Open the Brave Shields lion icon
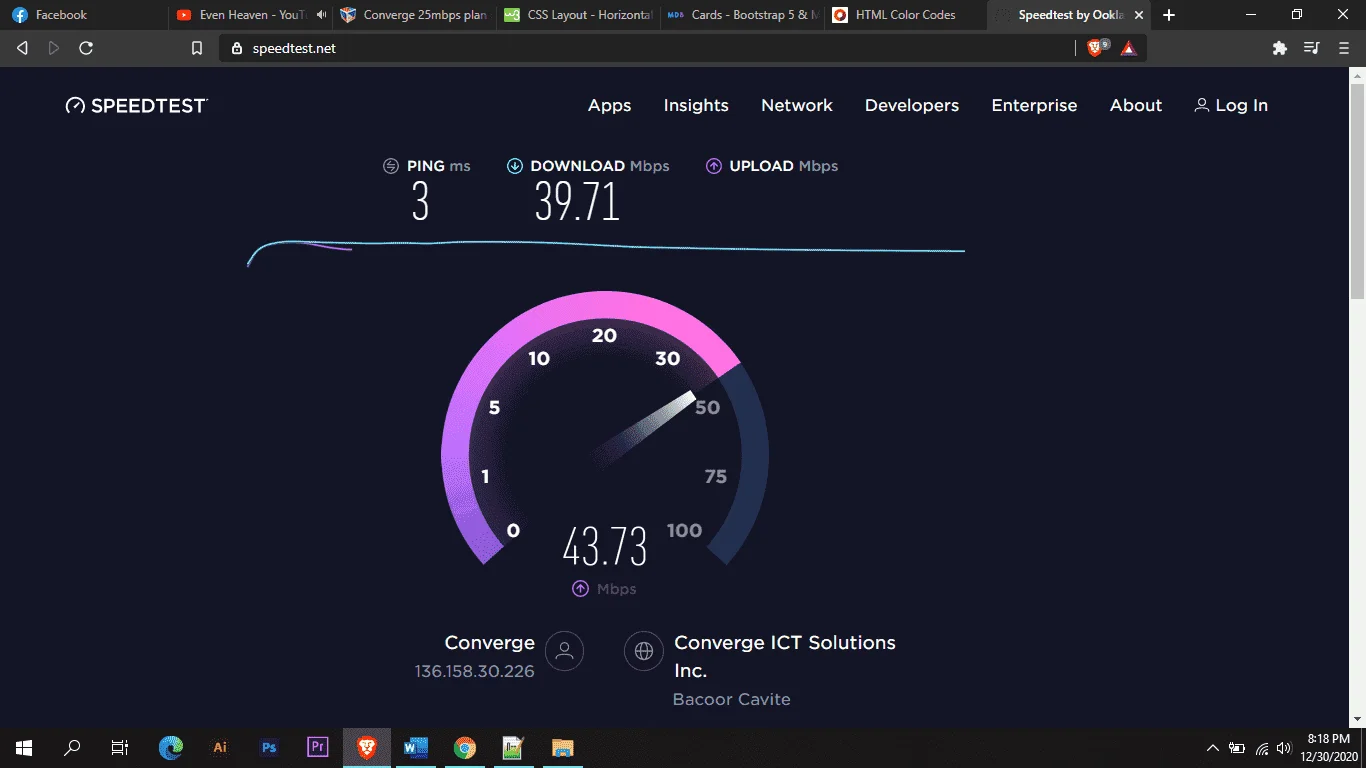 pyautogui.click(x=1096, y=47)
